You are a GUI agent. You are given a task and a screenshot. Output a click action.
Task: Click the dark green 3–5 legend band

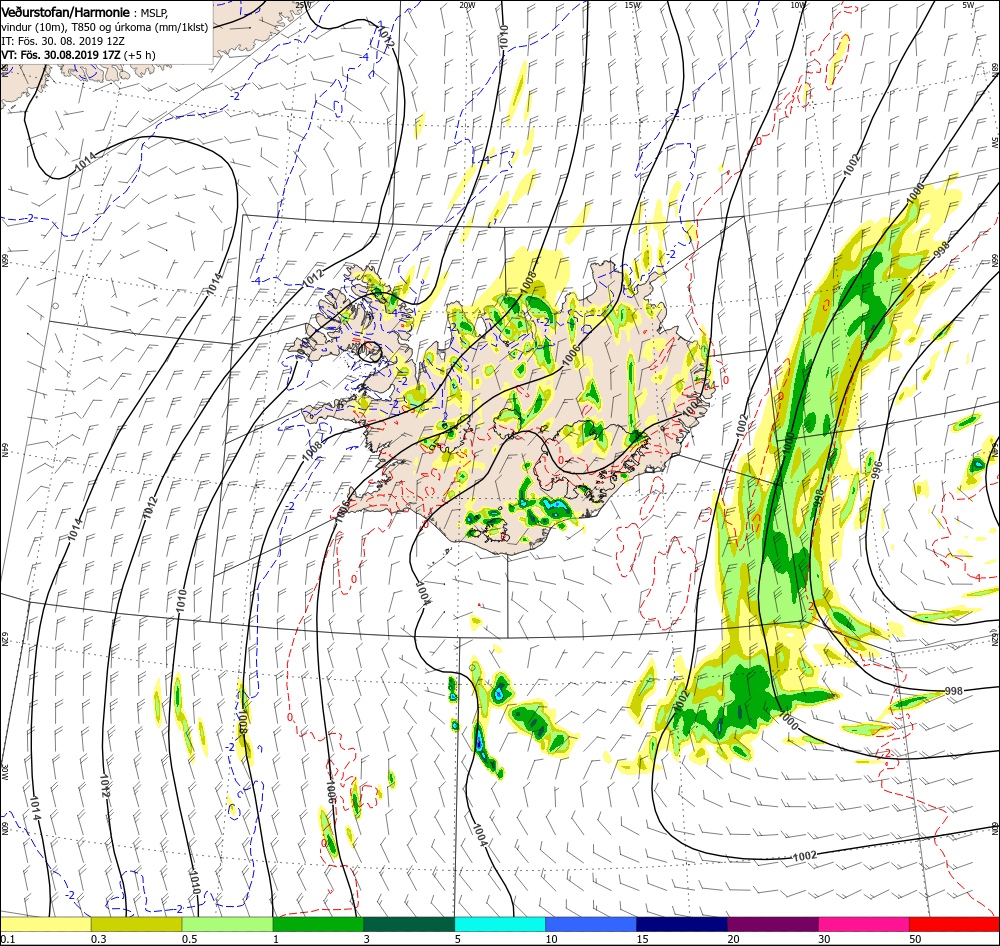coord(409,924)
